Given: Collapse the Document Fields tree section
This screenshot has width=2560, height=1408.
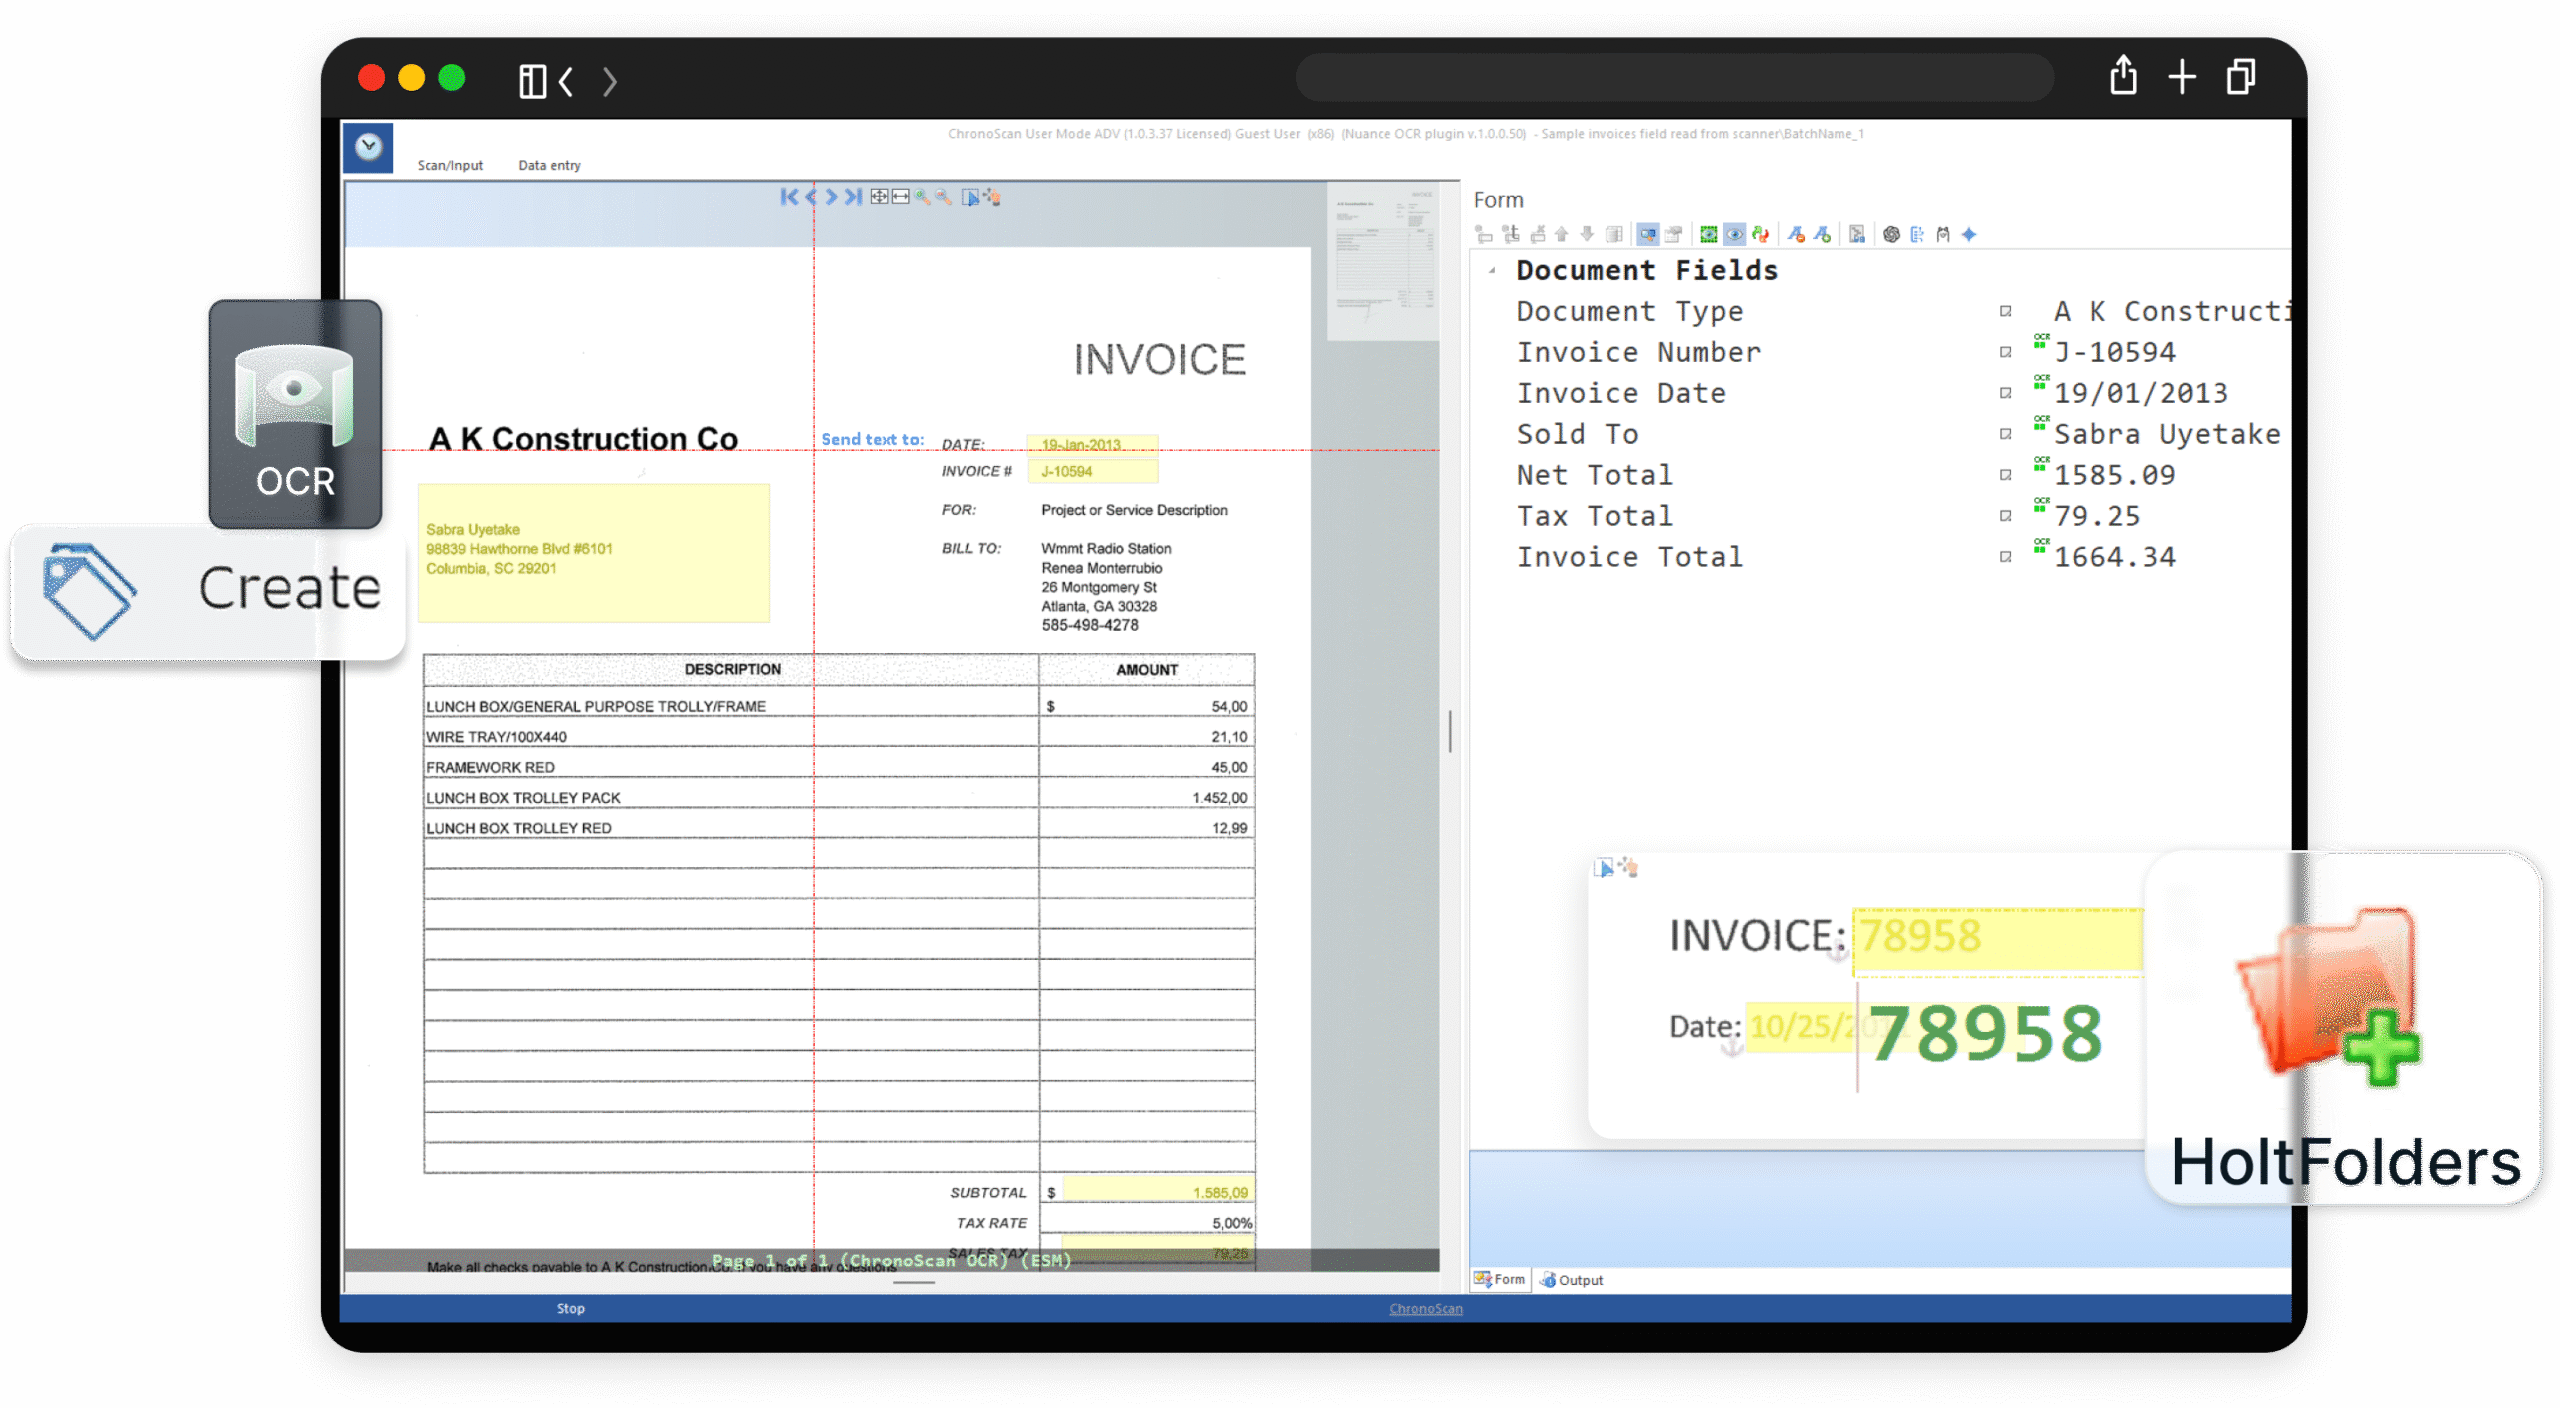Looking at the screenshot, I should pos(1492,270).
